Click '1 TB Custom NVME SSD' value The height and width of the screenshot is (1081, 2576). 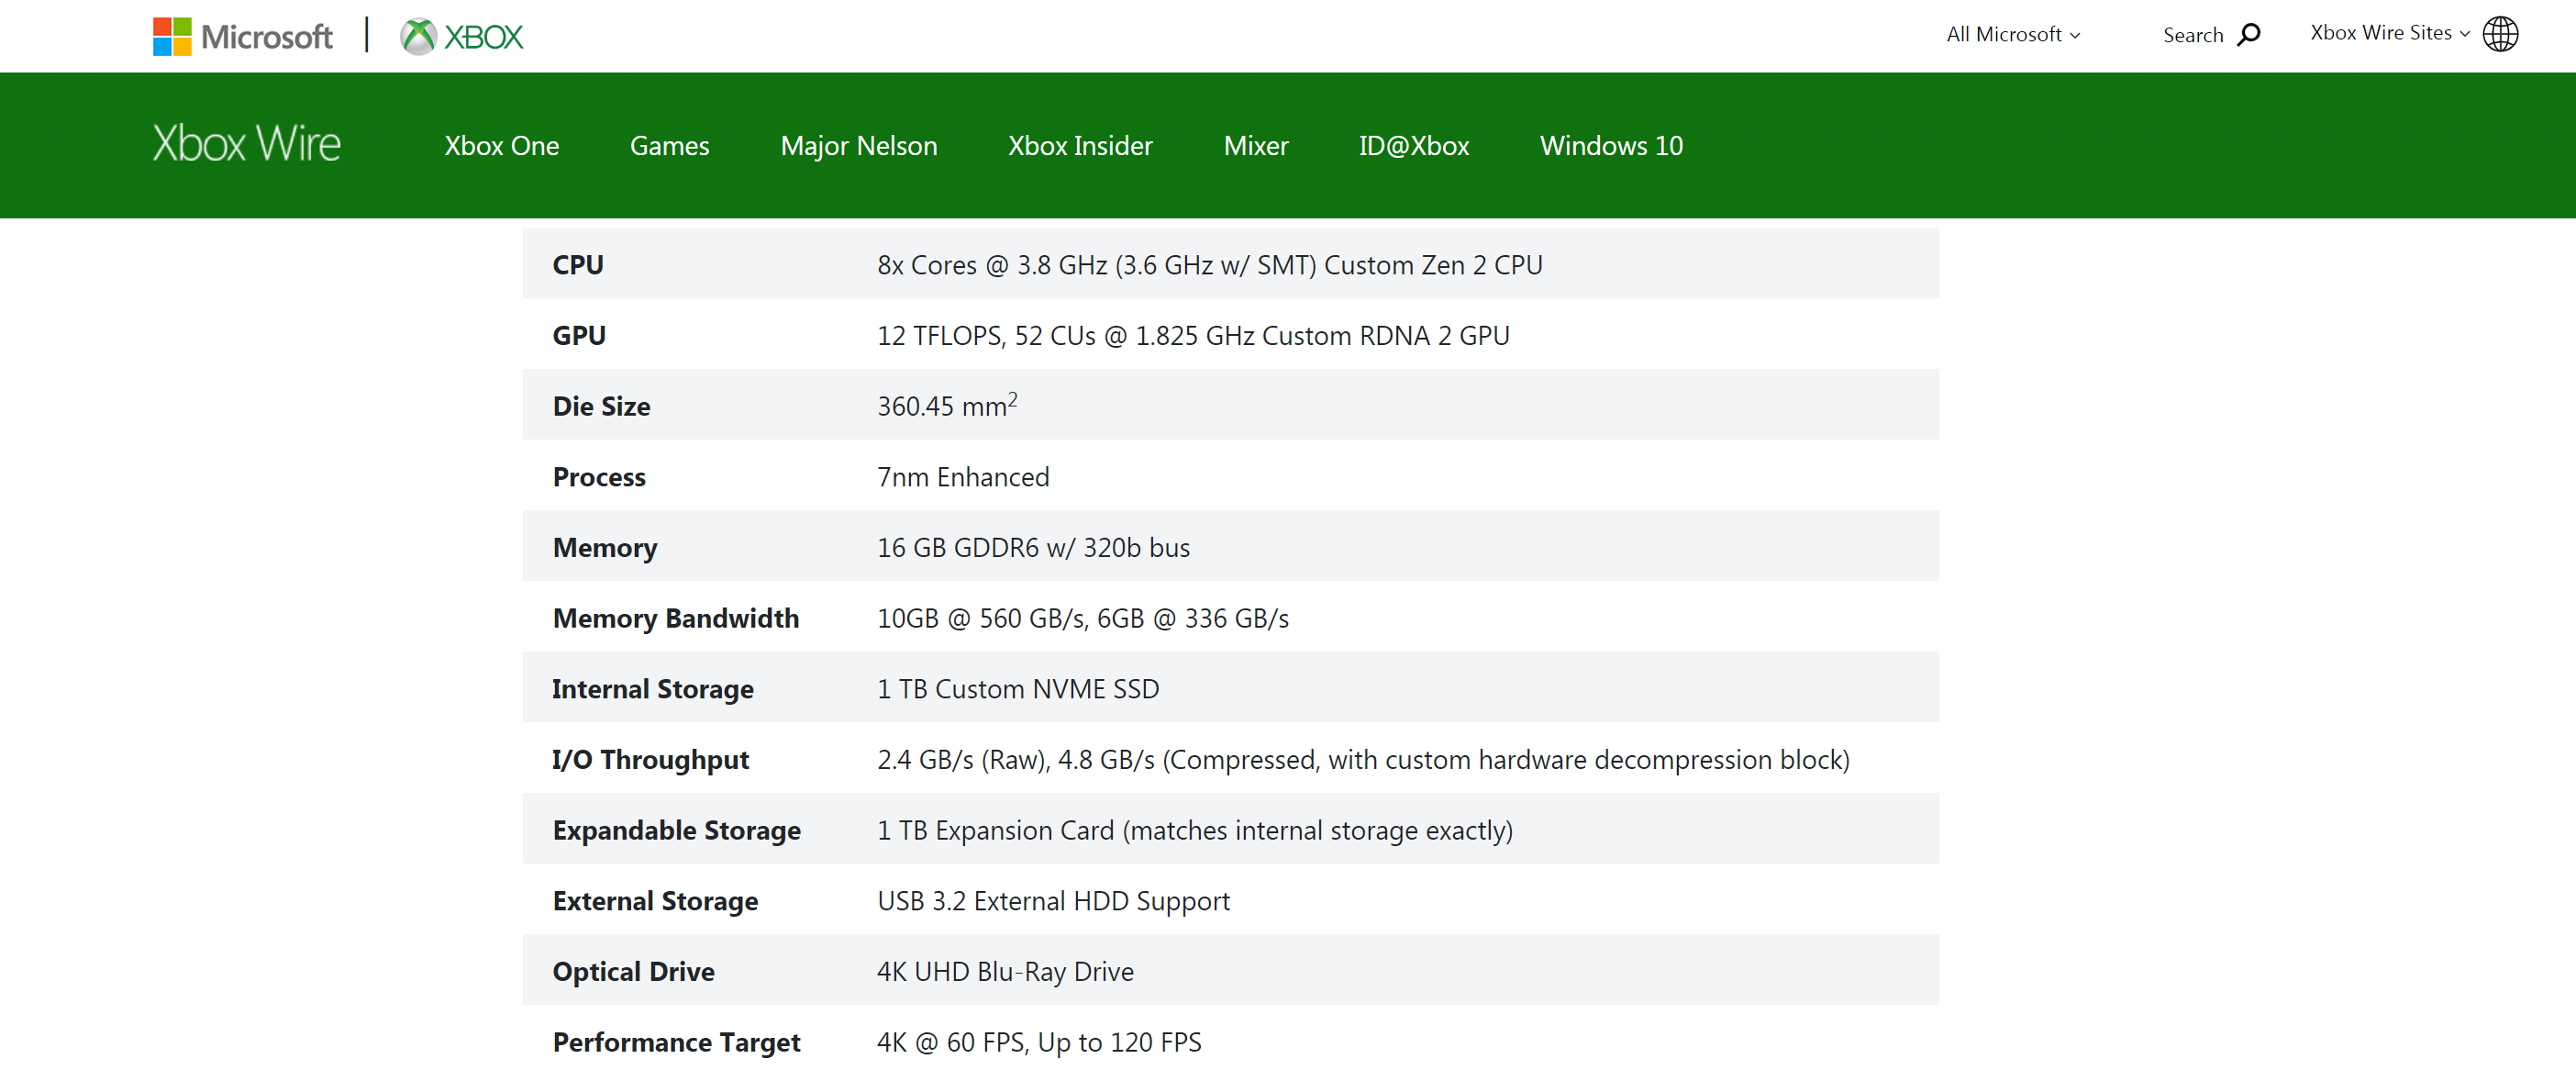[1018, 689]
